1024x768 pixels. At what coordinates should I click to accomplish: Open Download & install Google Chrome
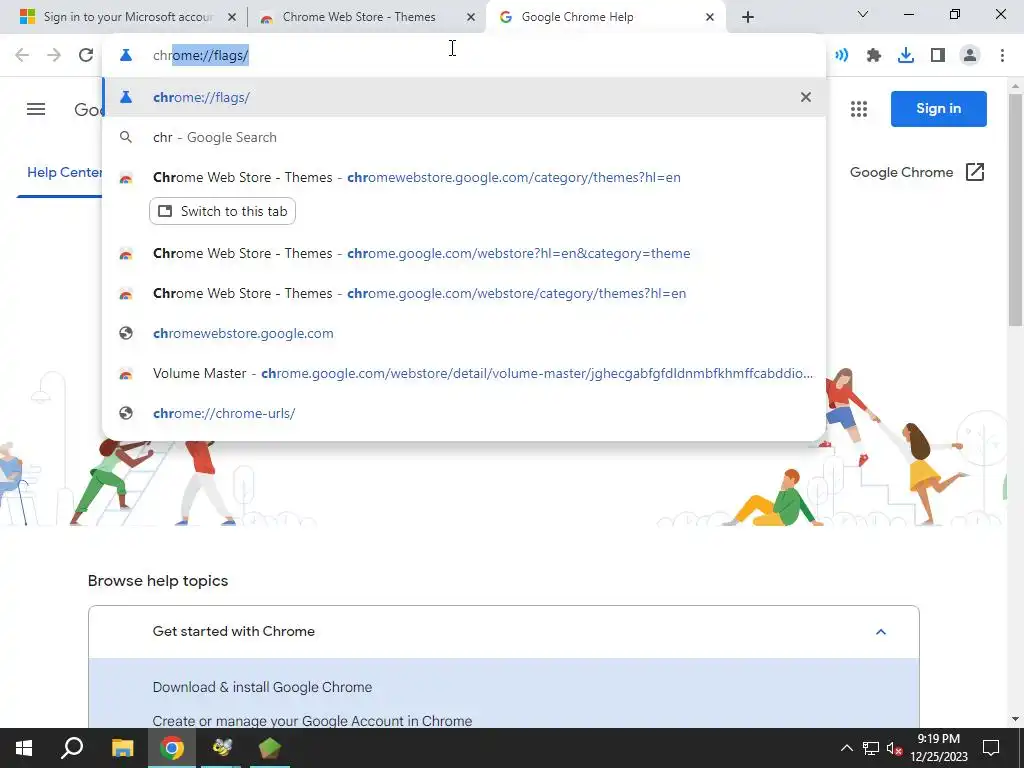[263, 687]
